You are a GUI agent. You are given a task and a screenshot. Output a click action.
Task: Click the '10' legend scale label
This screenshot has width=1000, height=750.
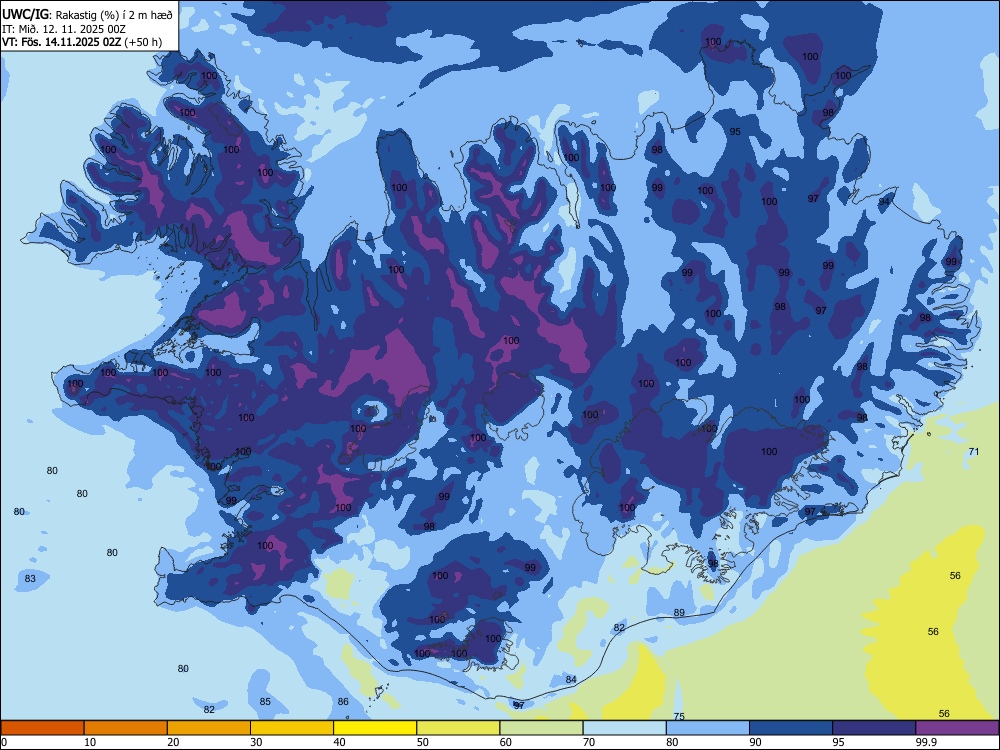coord(90,742)
